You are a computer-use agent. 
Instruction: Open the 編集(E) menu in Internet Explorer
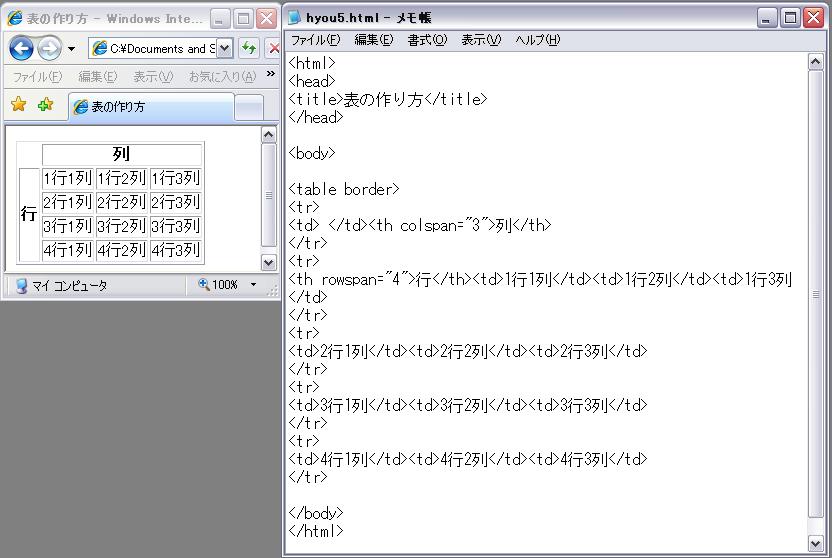(x=98, y=77)
